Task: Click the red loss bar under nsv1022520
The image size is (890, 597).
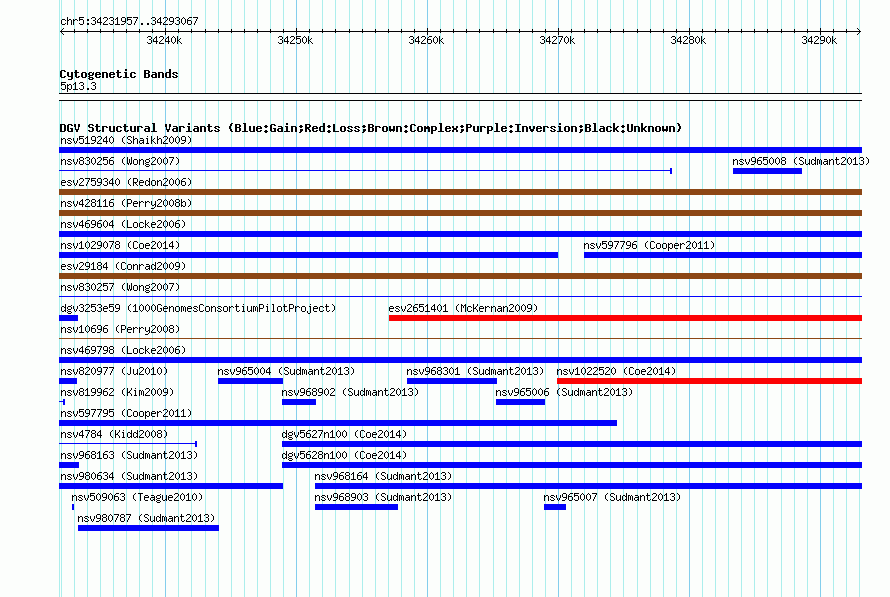Action: (710, 381)
